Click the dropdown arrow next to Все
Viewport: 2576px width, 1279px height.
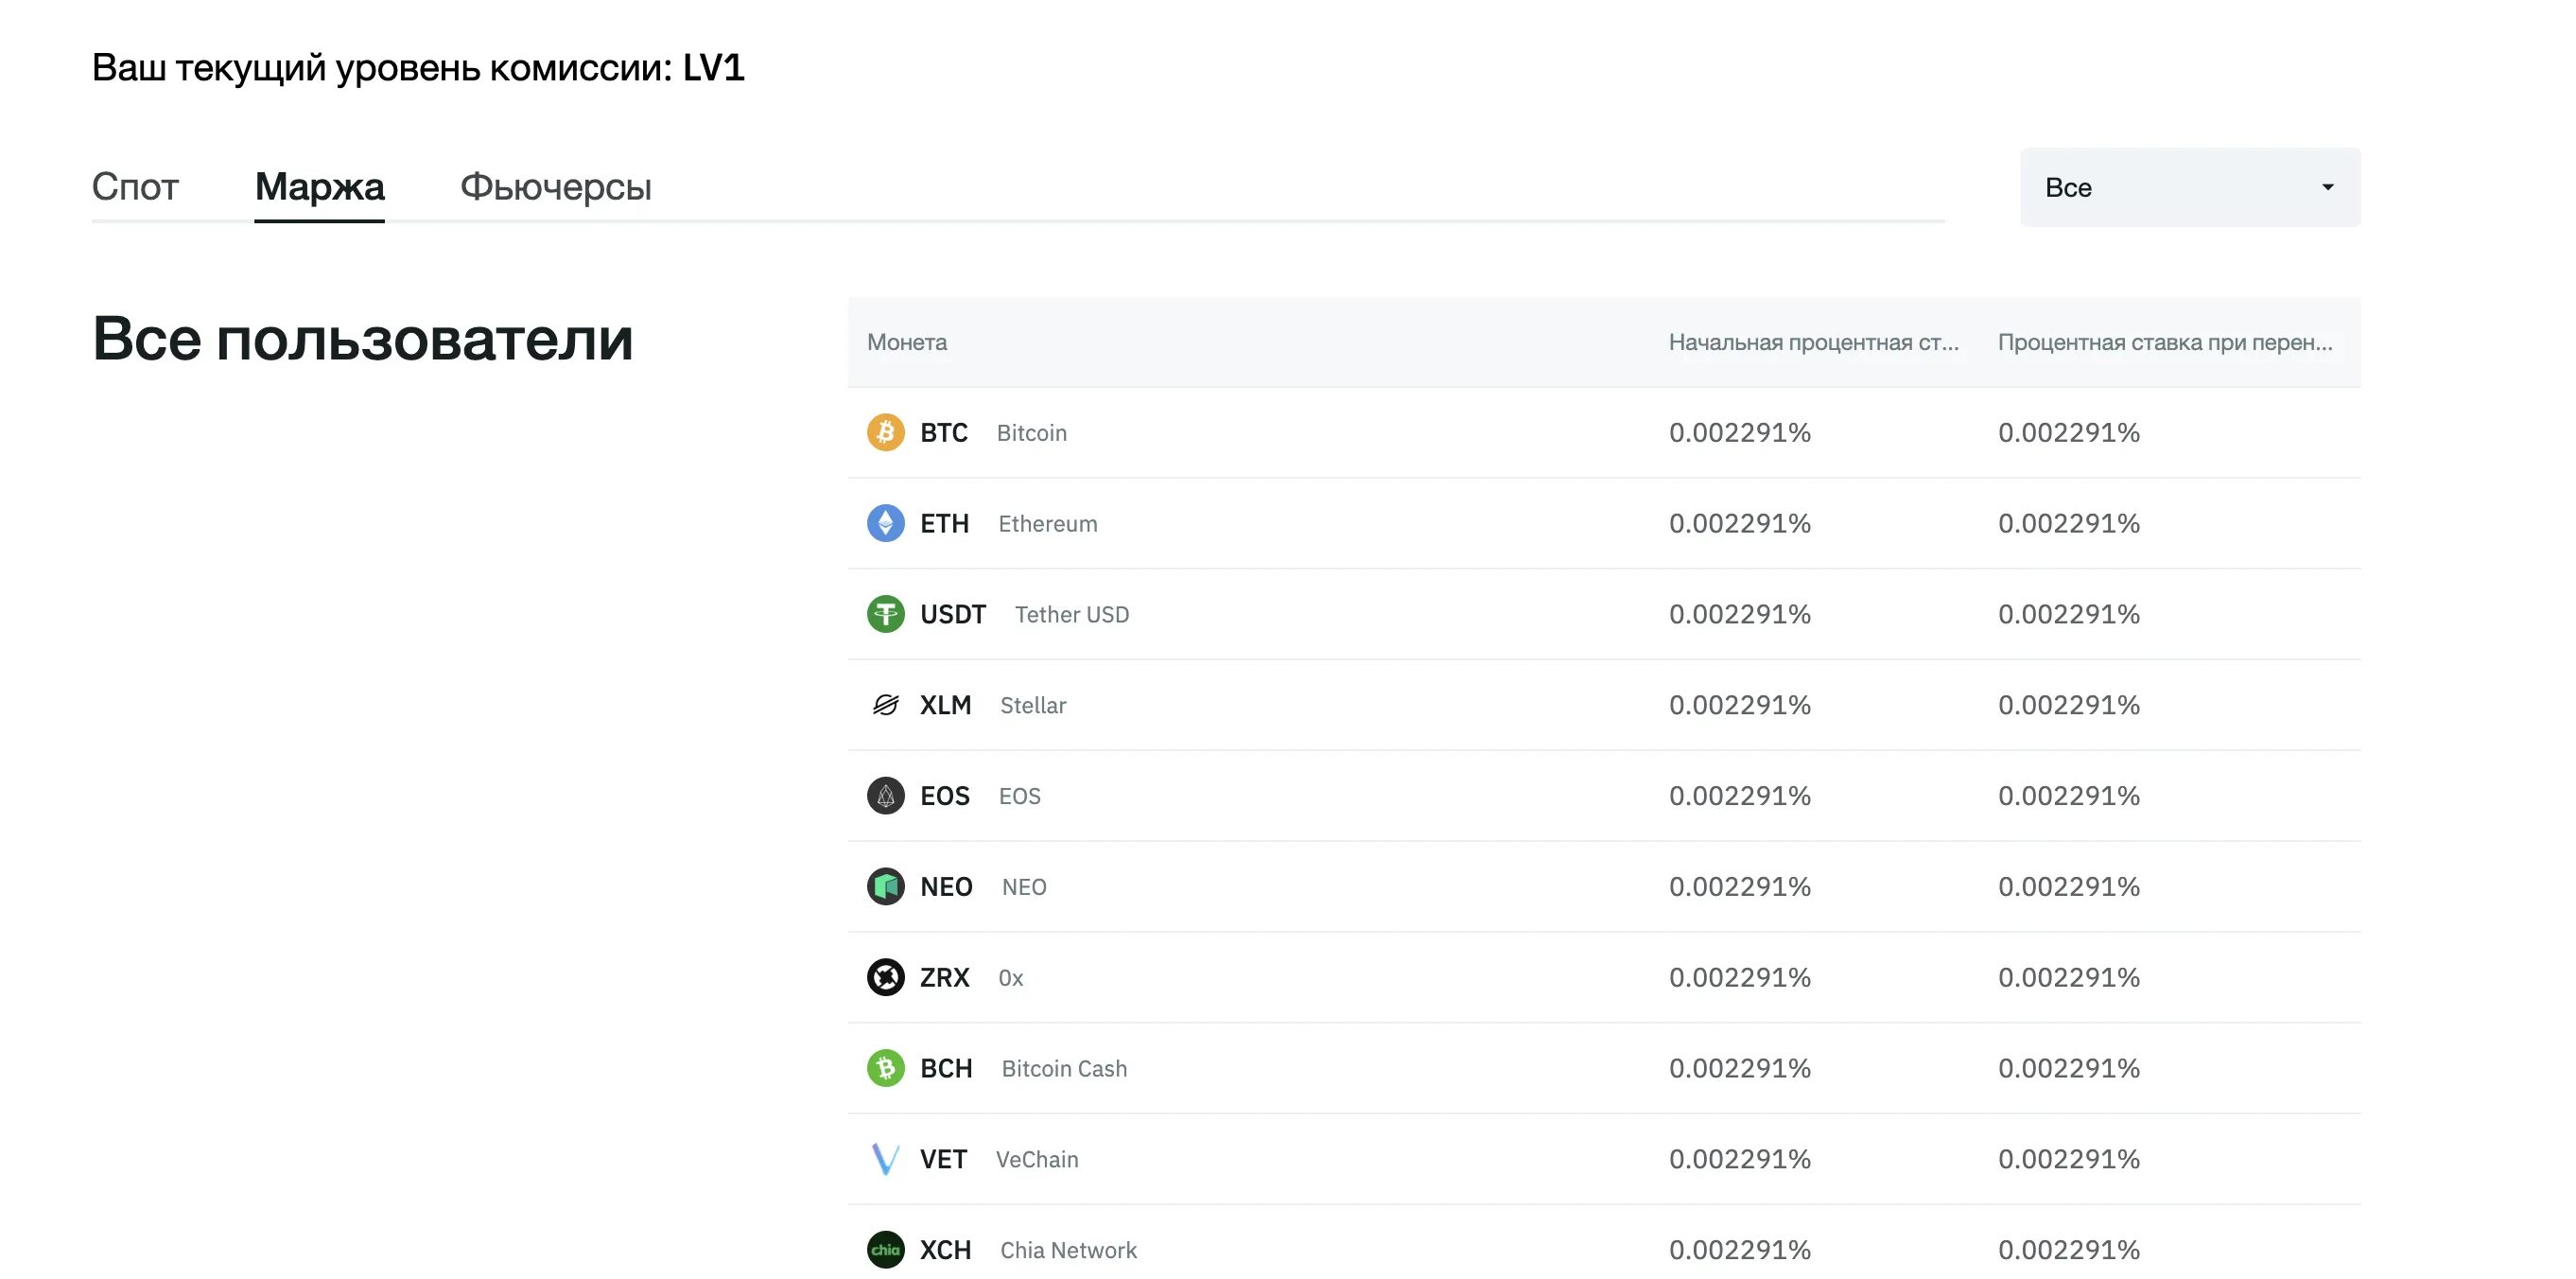(2327, 187)
